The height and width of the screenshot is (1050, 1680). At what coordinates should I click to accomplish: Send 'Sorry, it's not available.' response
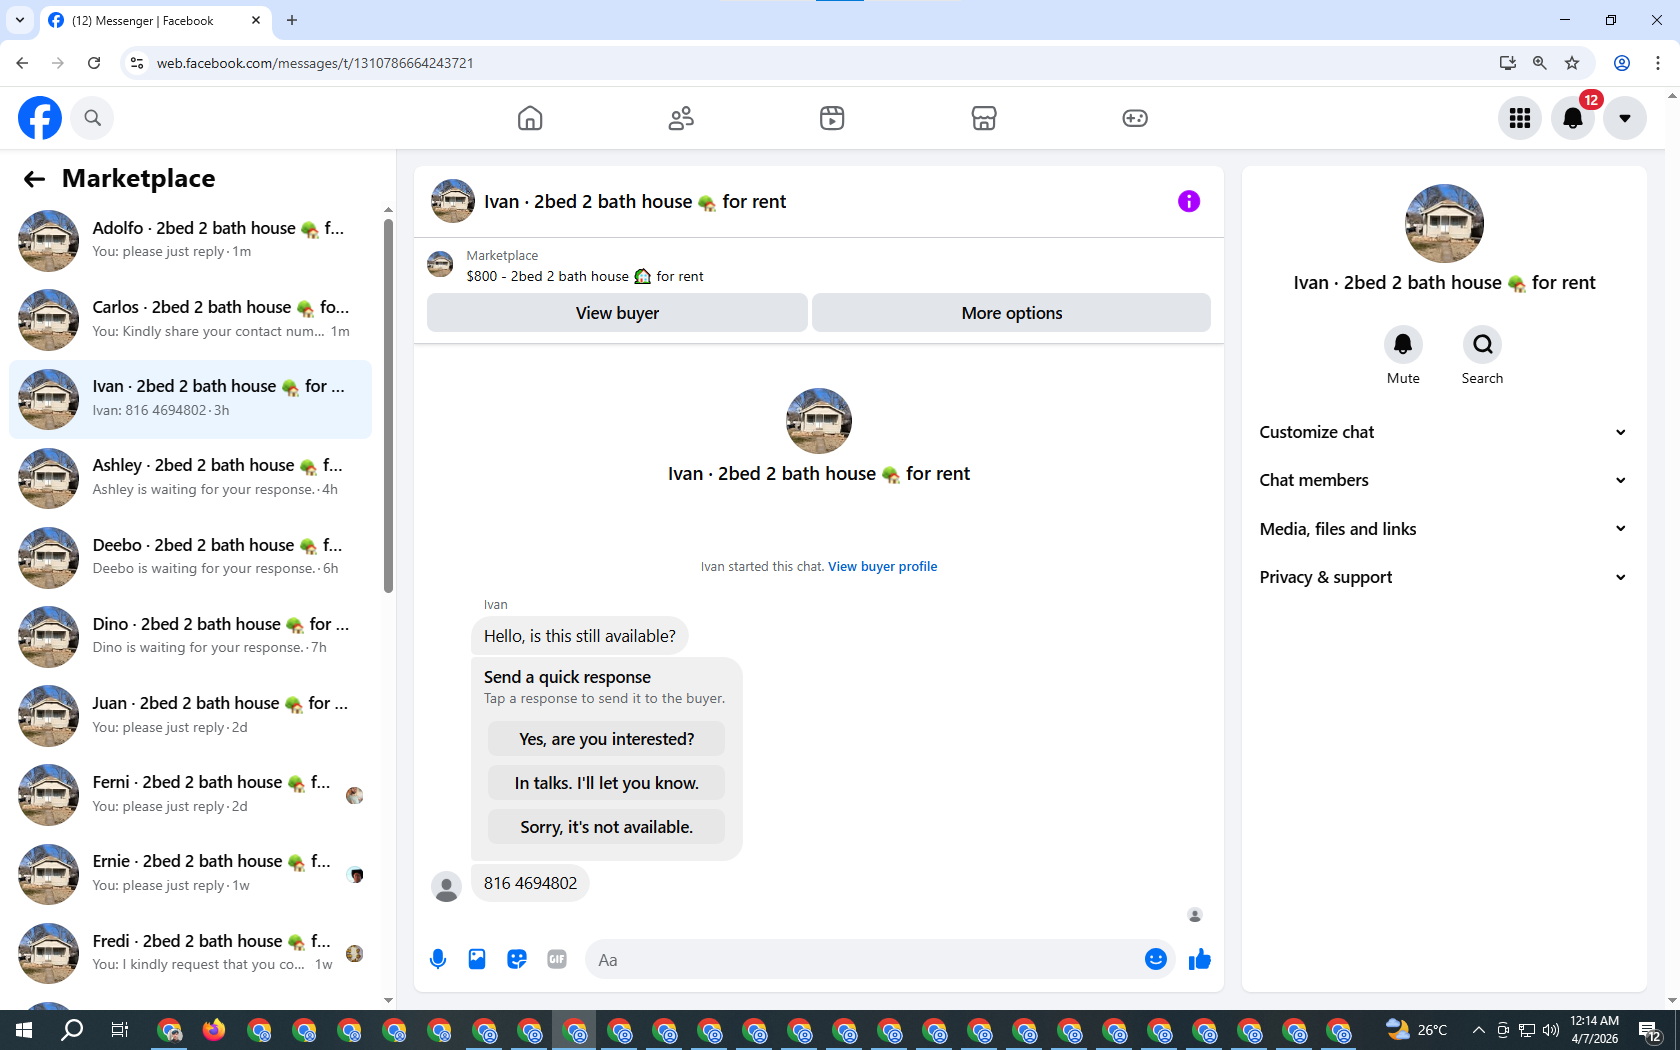[x=606, y=827]
